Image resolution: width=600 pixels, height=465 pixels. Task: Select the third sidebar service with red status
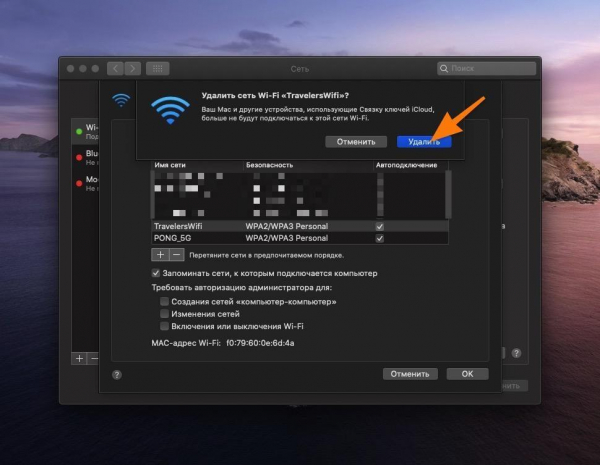(x=86, y=183)
